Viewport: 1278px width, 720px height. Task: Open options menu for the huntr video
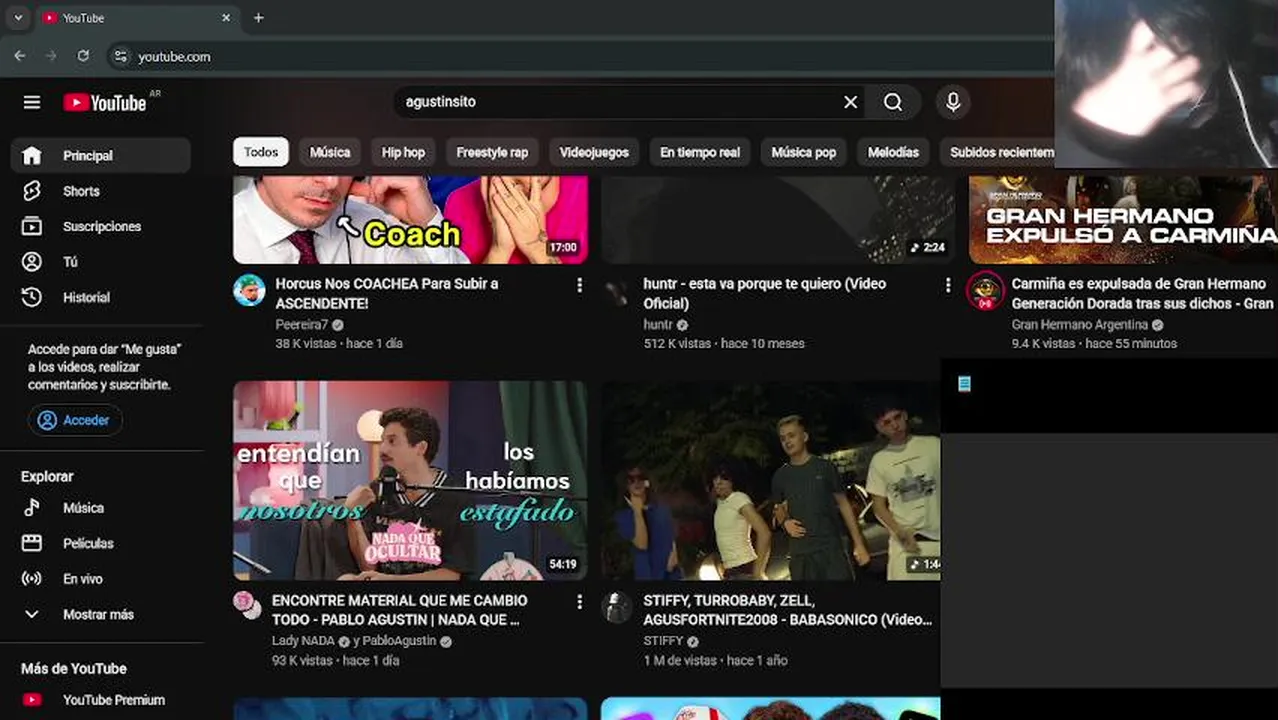pyautogui.click(x=947, y=286)
